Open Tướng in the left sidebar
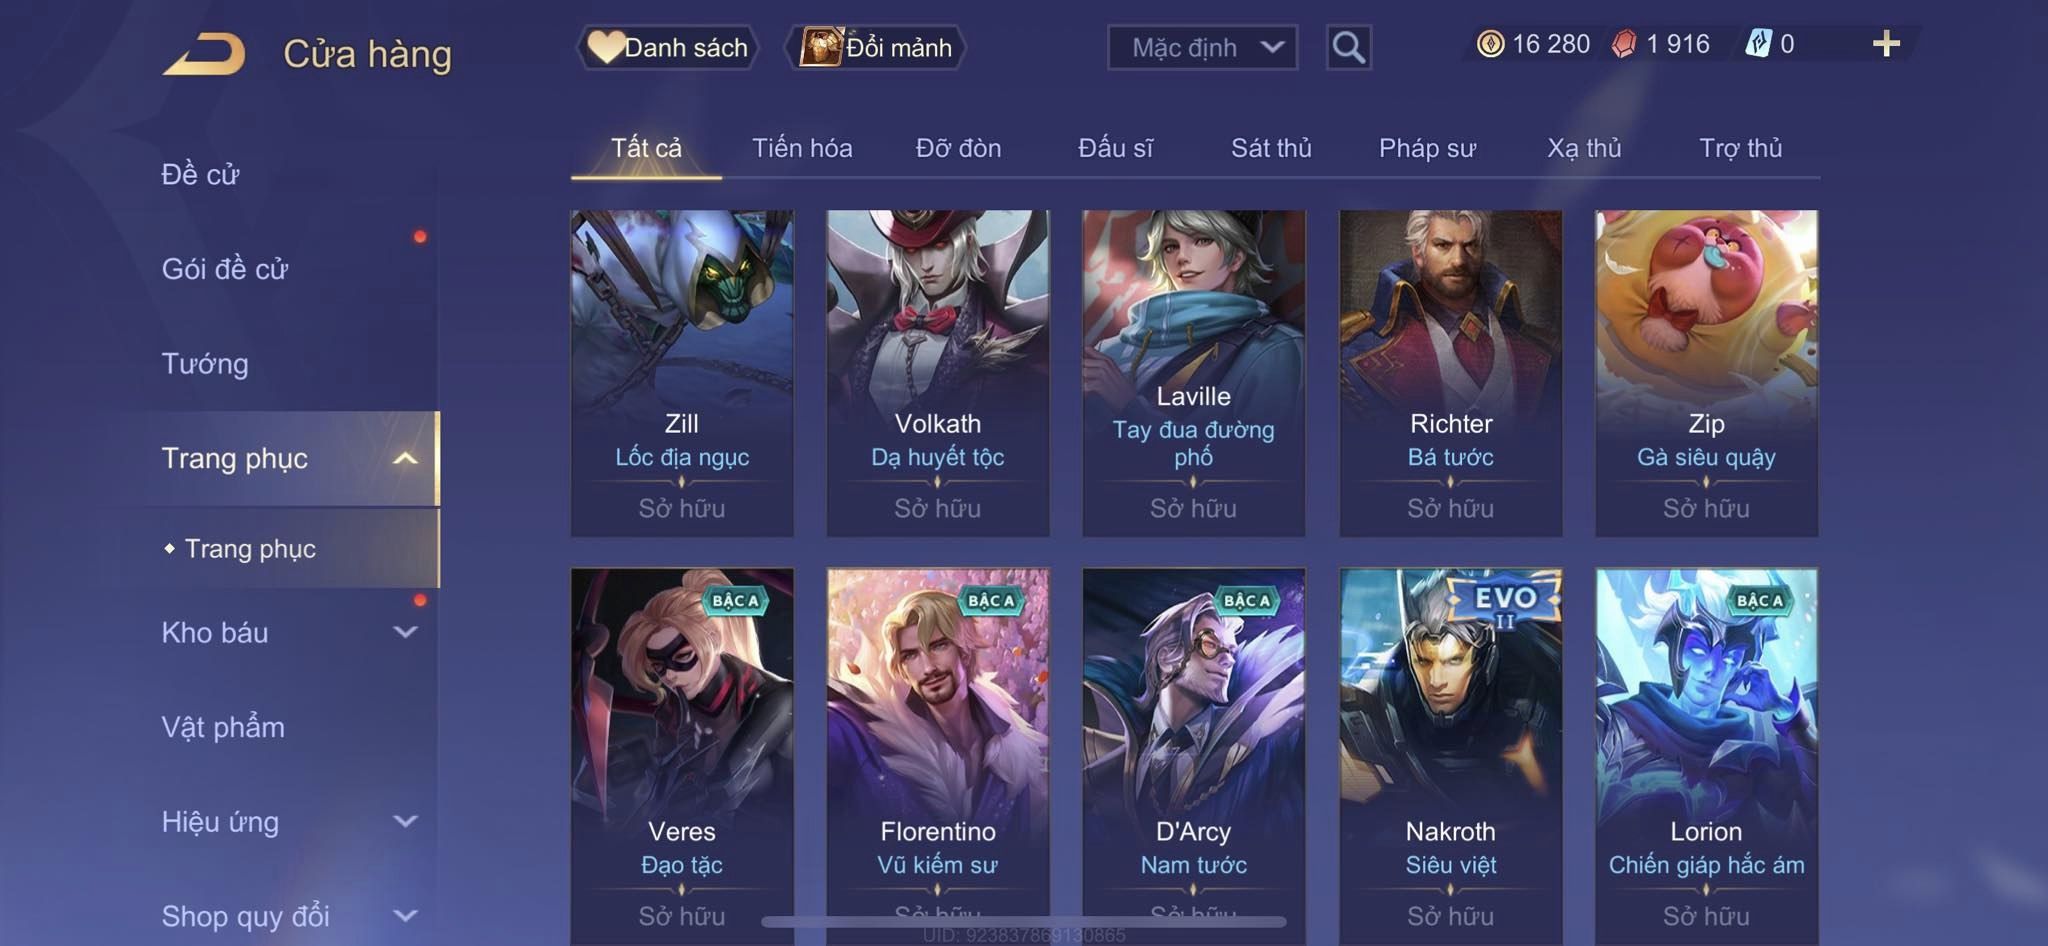 205,363
